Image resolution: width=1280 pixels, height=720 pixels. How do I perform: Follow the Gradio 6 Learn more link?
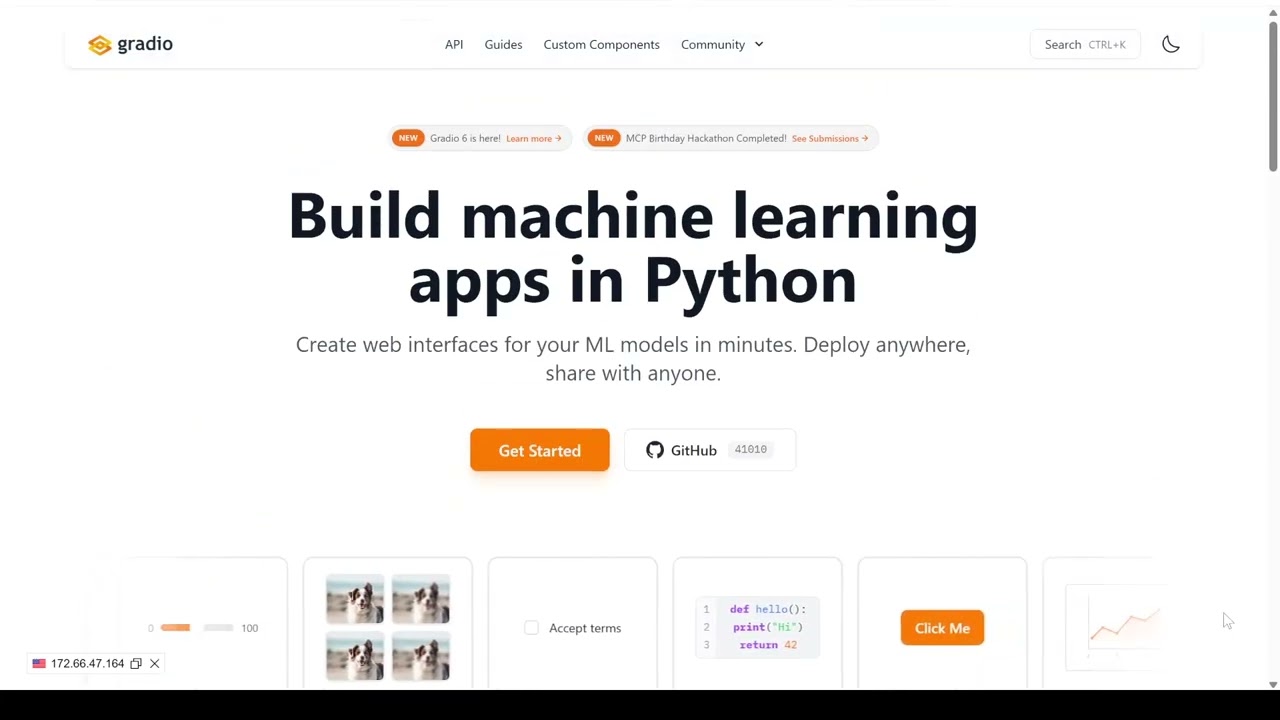[534, 138]
